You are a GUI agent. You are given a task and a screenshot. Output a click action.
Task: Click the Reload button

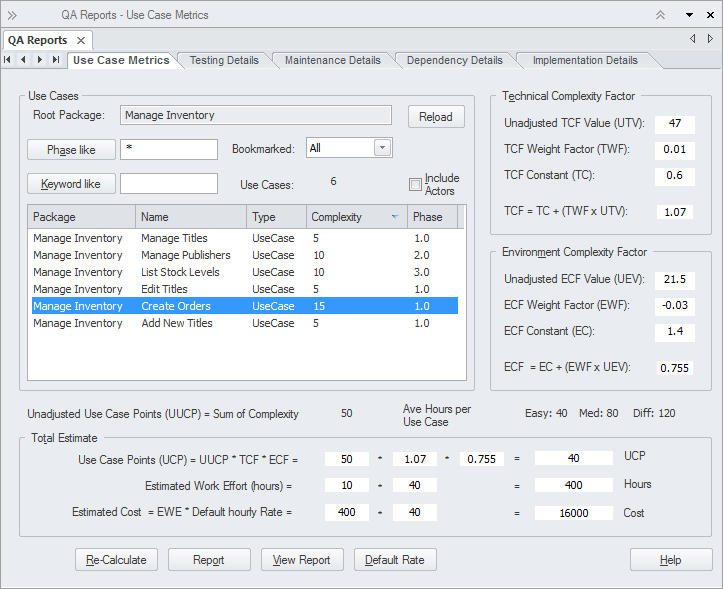436,116
